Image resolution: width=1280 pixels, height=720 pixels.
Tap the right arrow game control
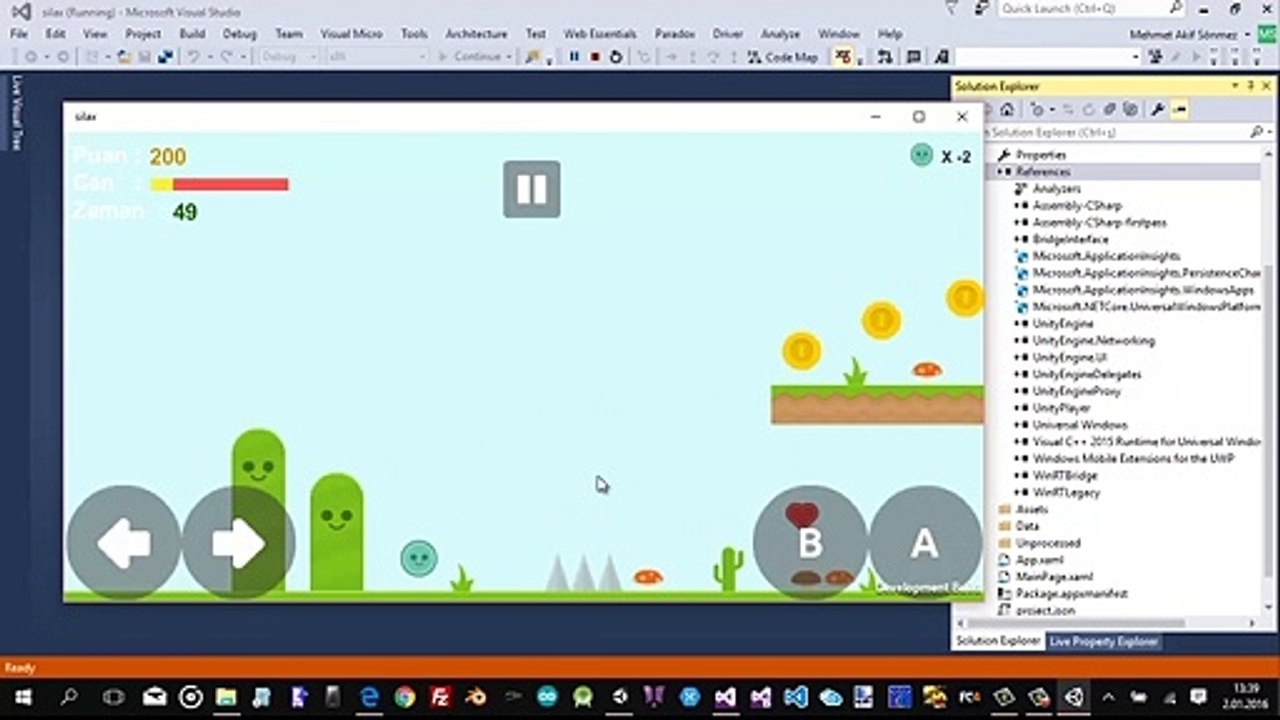(x=238, y=543)
